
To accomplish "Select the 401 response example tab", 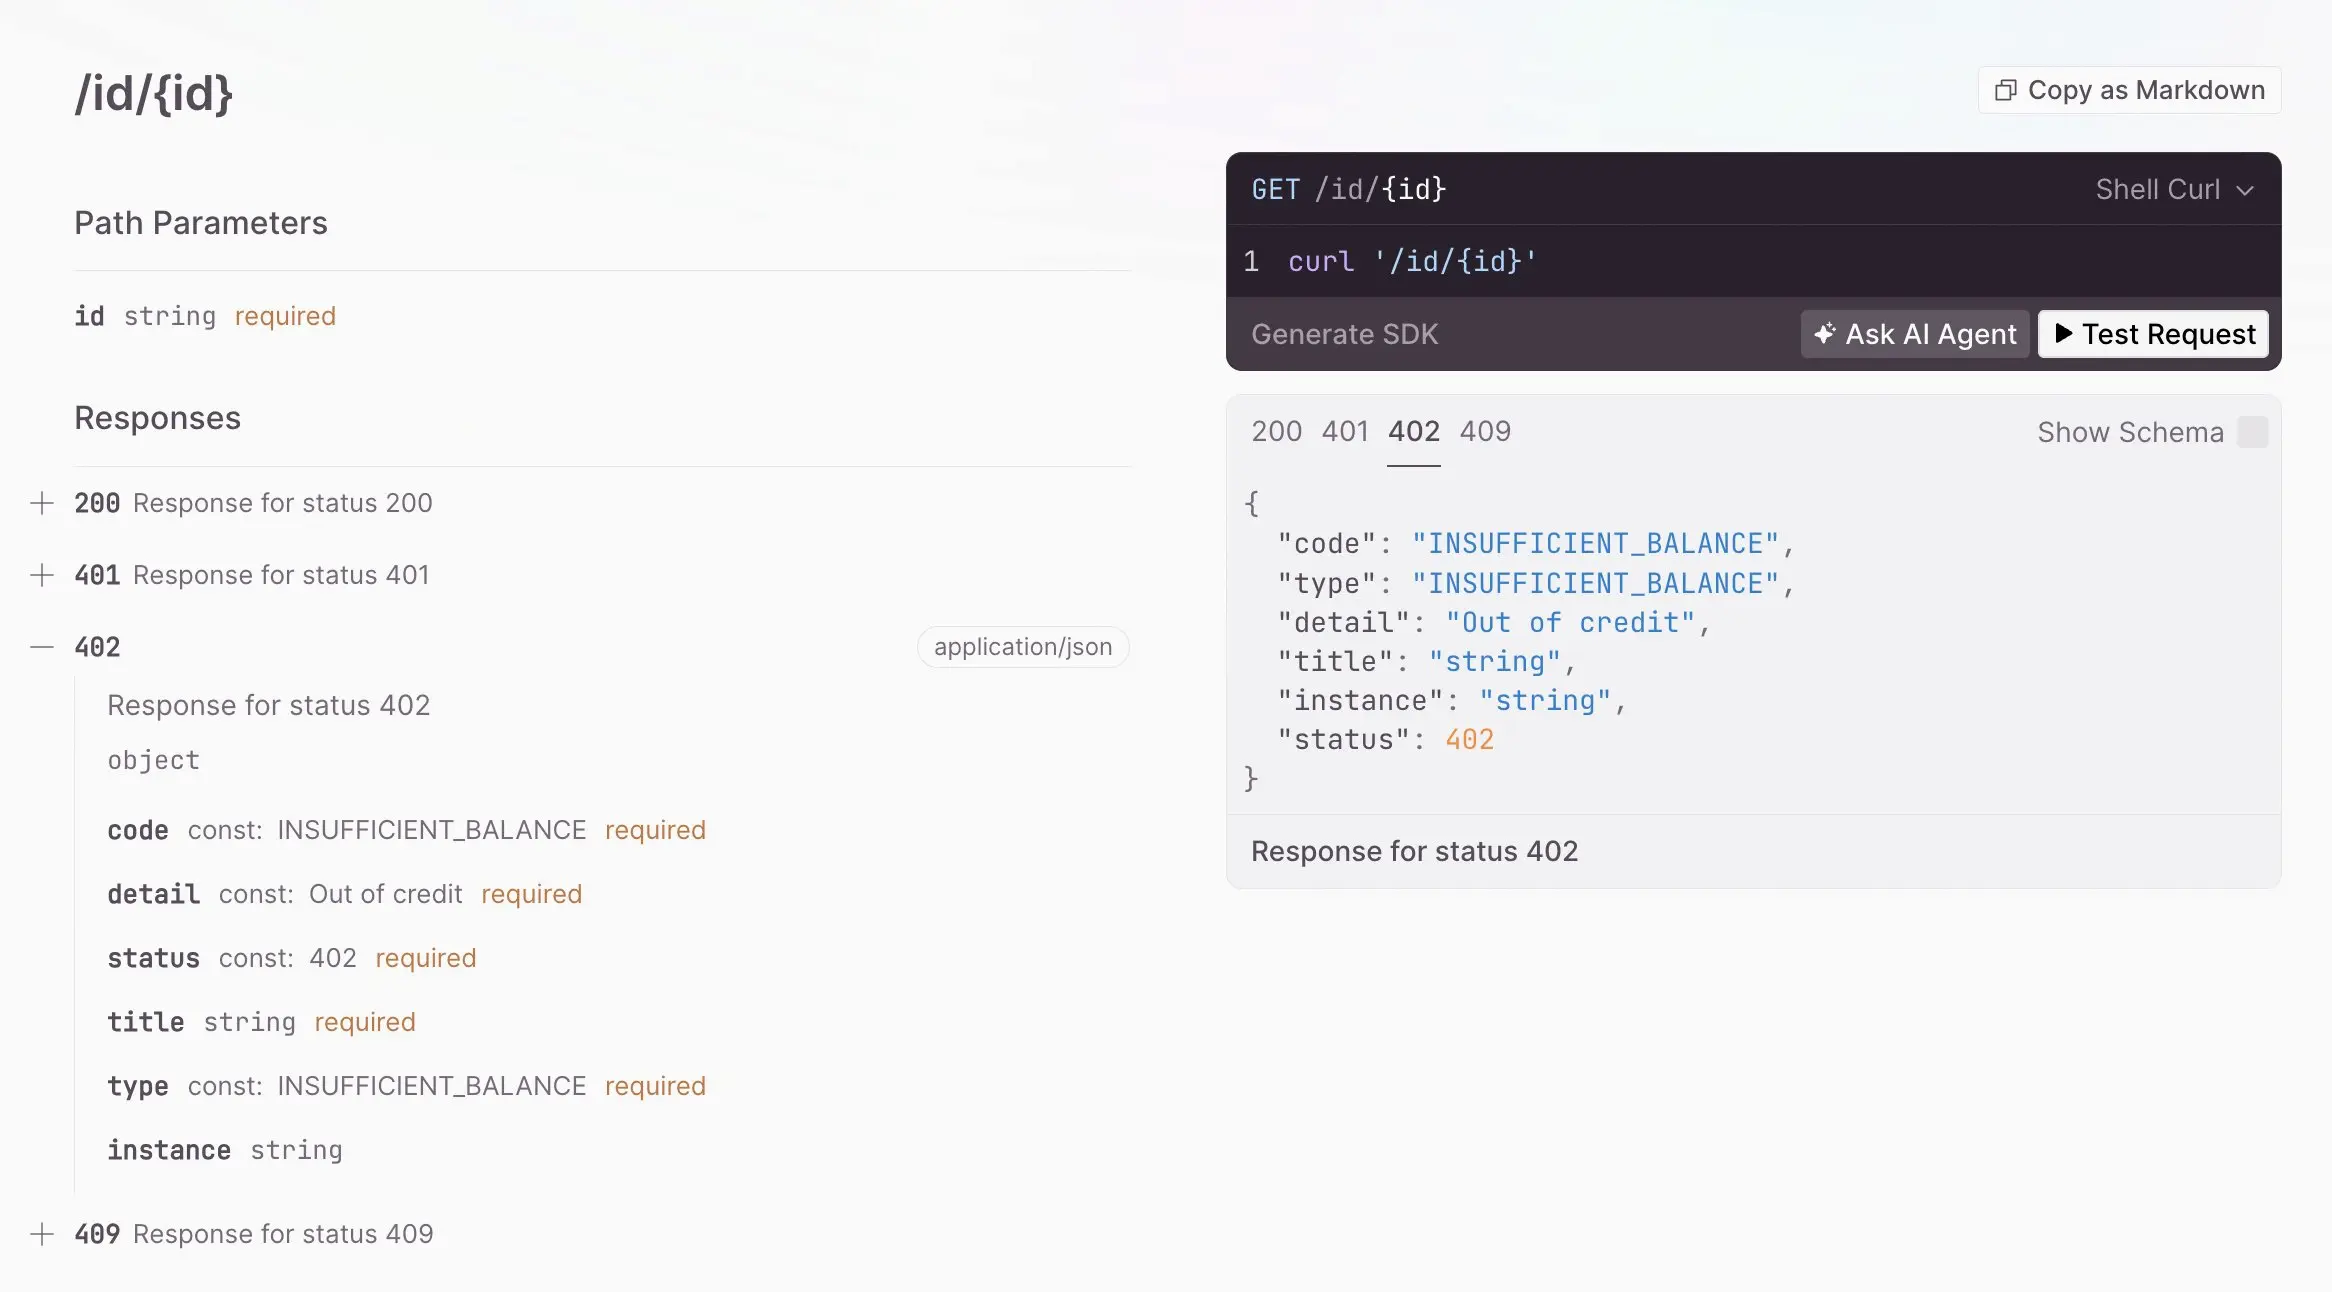I will pos(1345,431).
